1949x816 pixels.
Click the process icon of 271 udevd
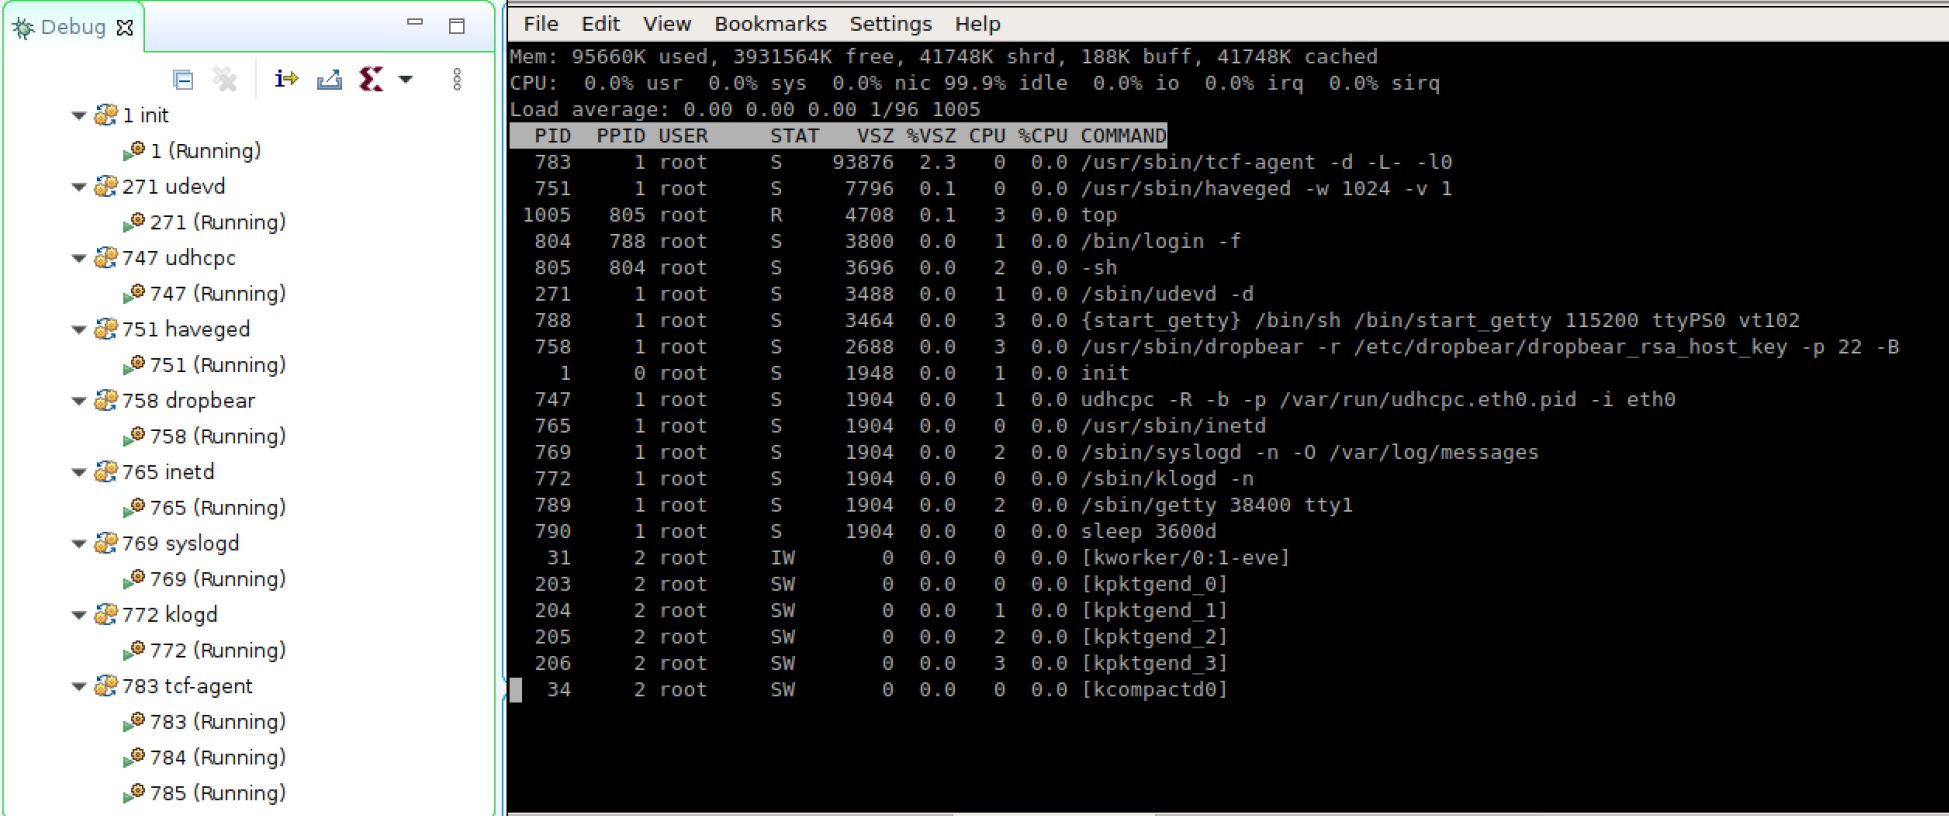point(106,186)
